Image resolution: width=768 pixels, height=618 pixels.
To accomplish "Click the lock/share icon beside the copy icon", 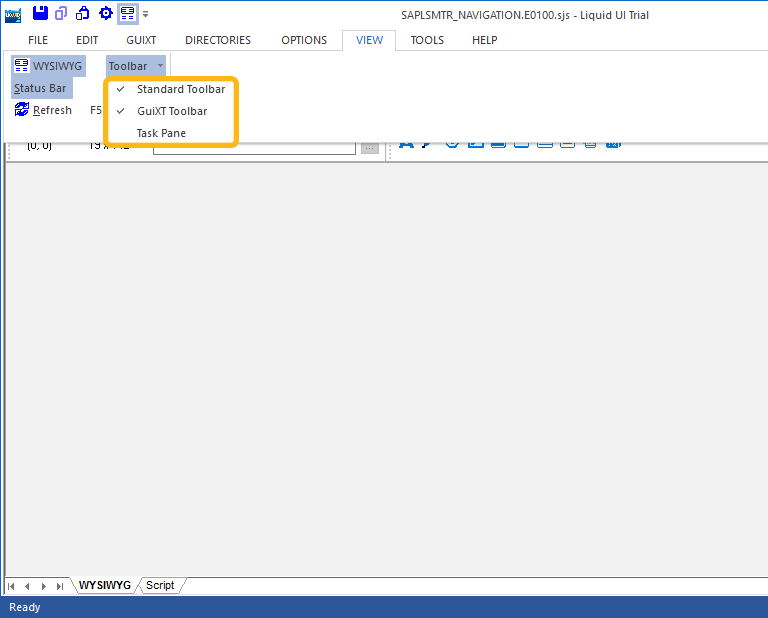I will 83,13.
